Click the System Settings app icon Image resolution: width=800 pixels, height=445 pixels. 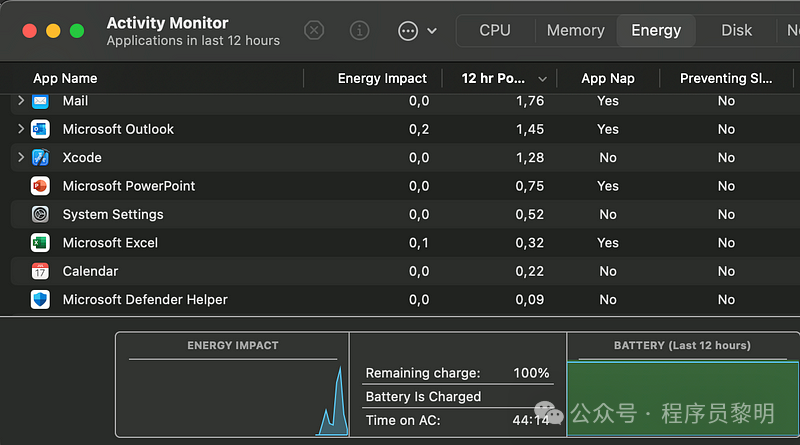pyautogui.click(x=40, y=214)
